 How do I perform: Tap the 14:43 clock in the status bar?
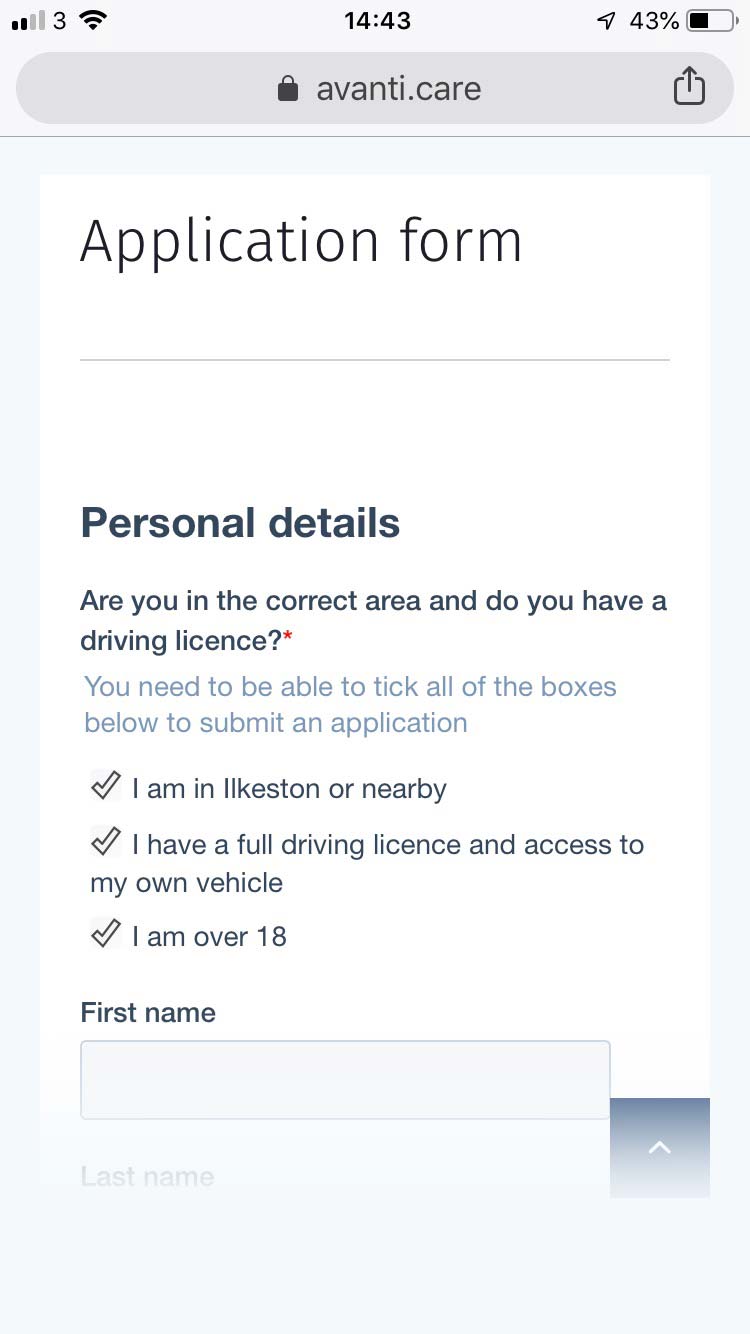[x=377, y=20]
